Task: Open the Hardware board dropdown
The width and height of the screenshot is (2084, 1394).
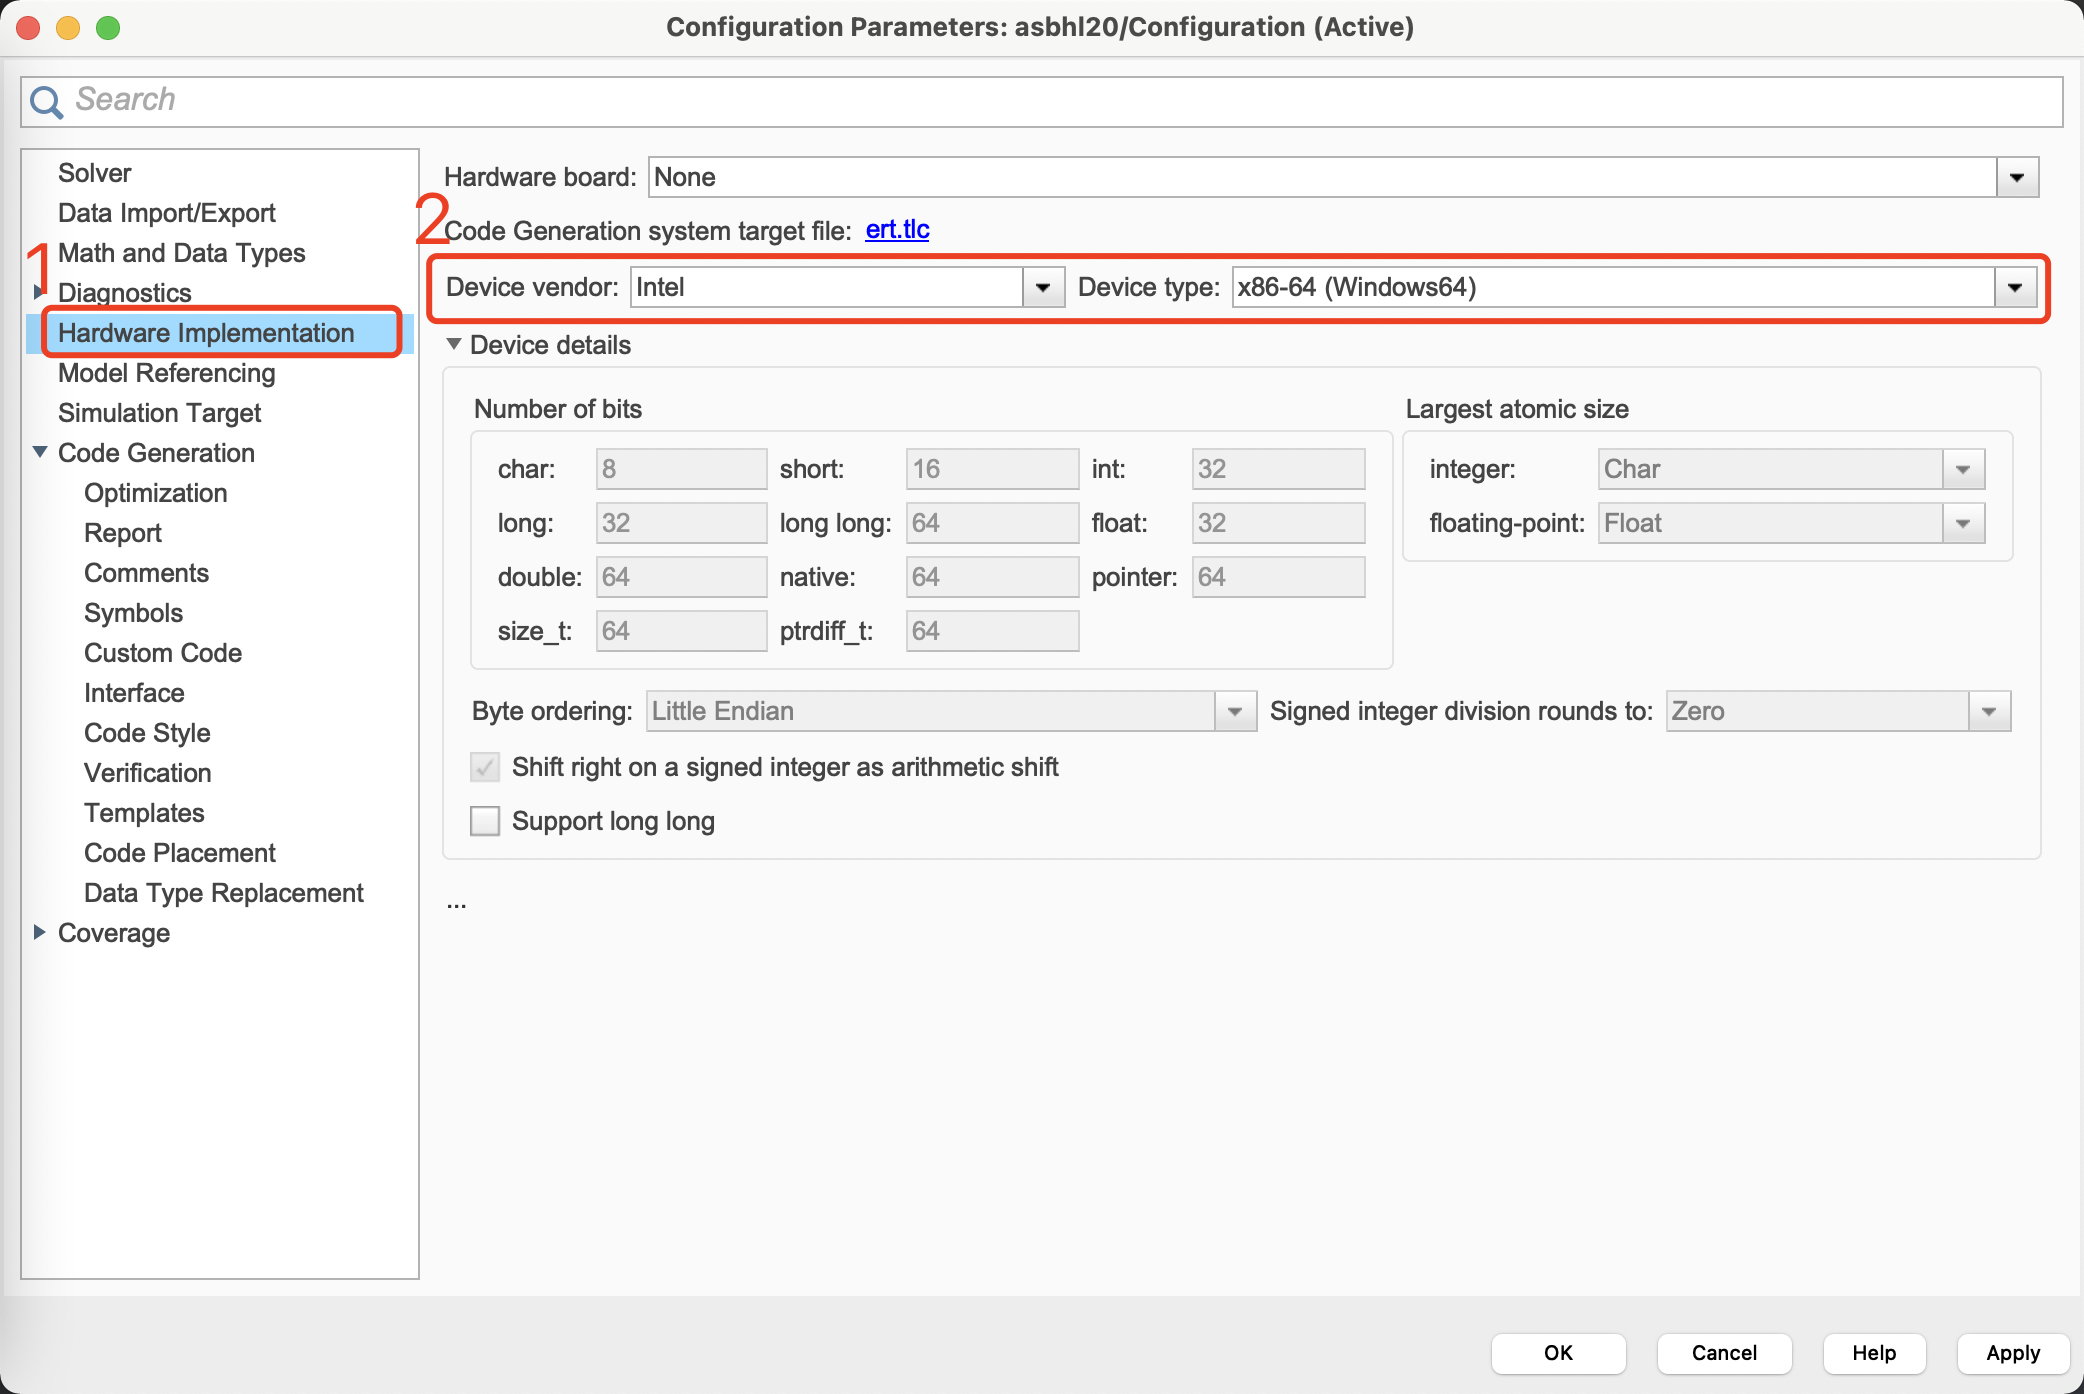Action: coord(2016,178)
